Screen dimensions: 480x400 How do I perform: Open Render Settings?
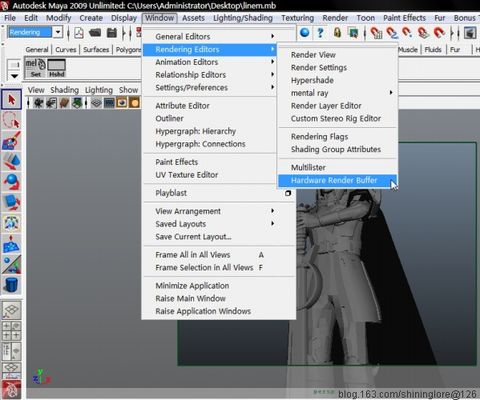[338, 67]
